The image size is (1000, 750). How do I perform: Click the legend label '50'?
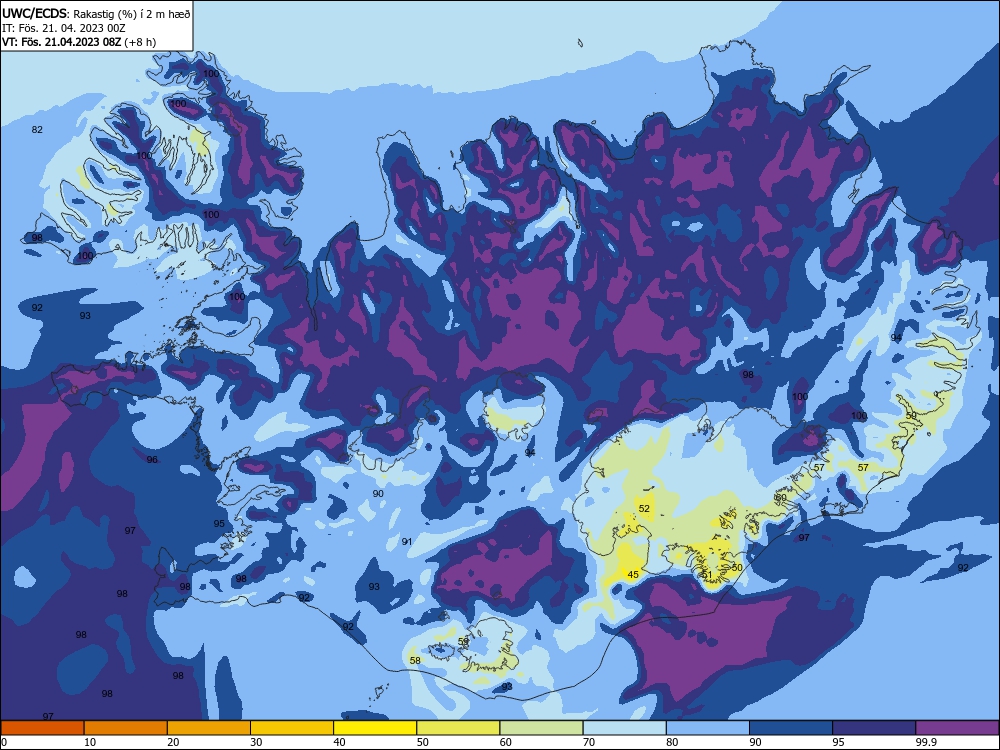pyautogui.click(x=422, y=742)
